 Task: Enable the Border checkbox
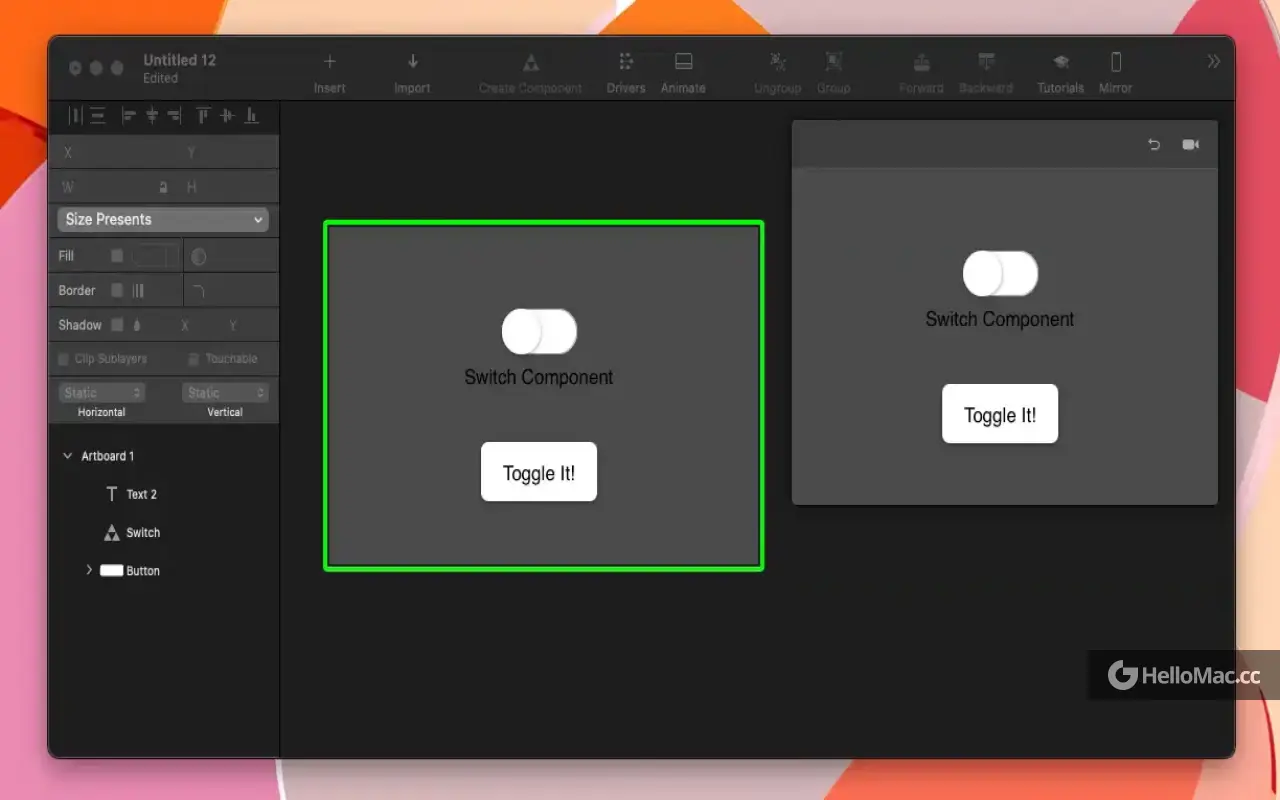(x=117, y=290)
